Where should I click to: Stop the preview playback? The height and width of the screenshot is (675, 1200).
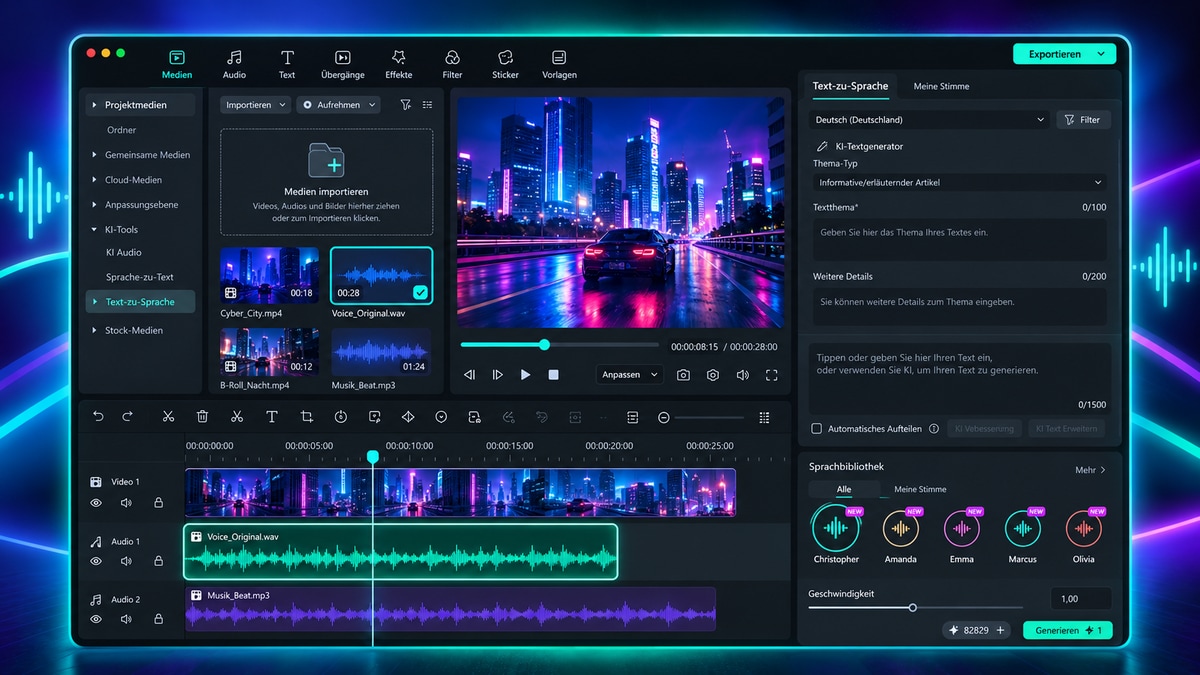click(553, 375)
